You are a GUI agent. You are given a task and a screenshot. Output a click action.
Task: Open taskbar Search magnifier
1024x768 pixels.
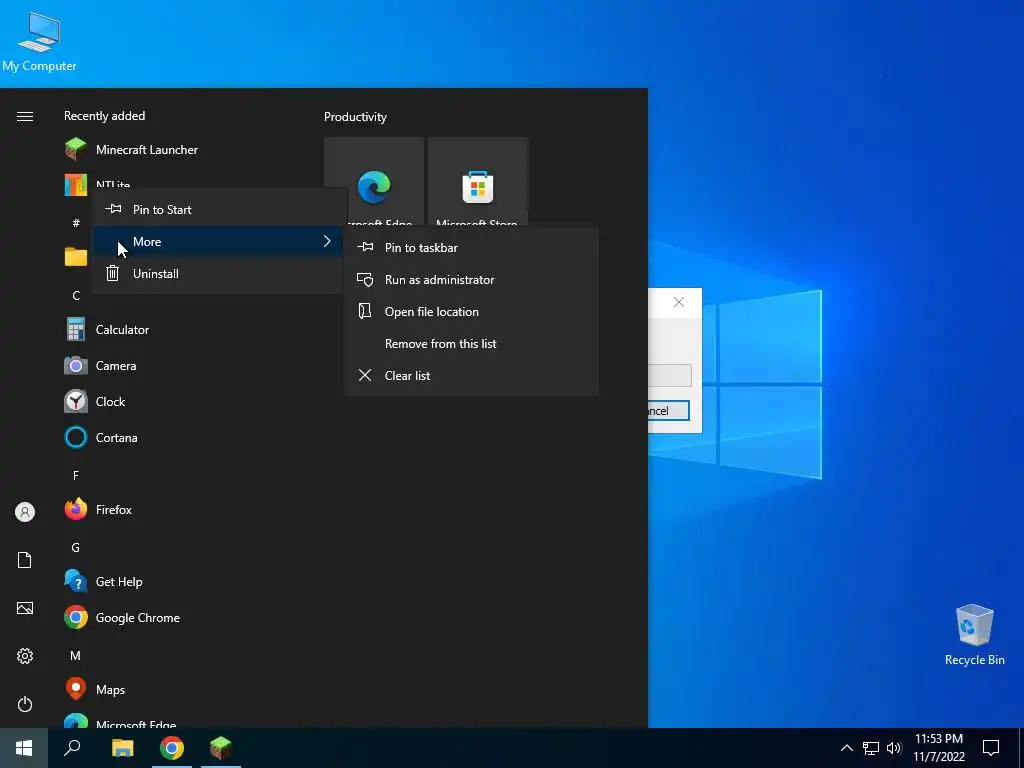(72, 748)
